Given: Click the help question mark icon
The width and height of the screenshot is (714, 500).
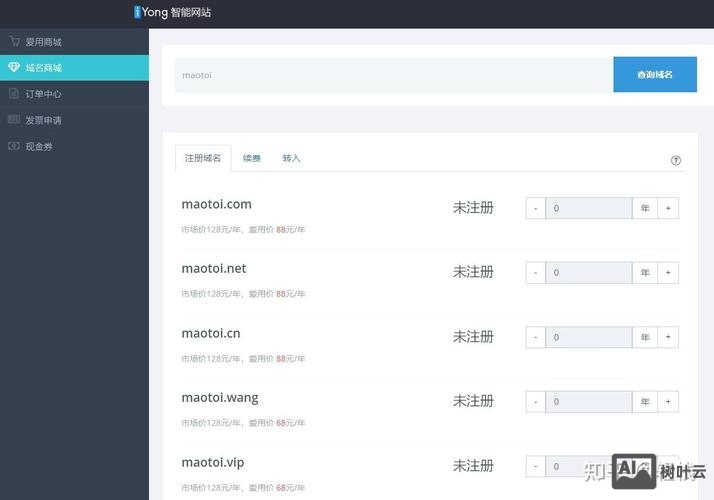Looking at the screenshot, I should coord(676,160).
